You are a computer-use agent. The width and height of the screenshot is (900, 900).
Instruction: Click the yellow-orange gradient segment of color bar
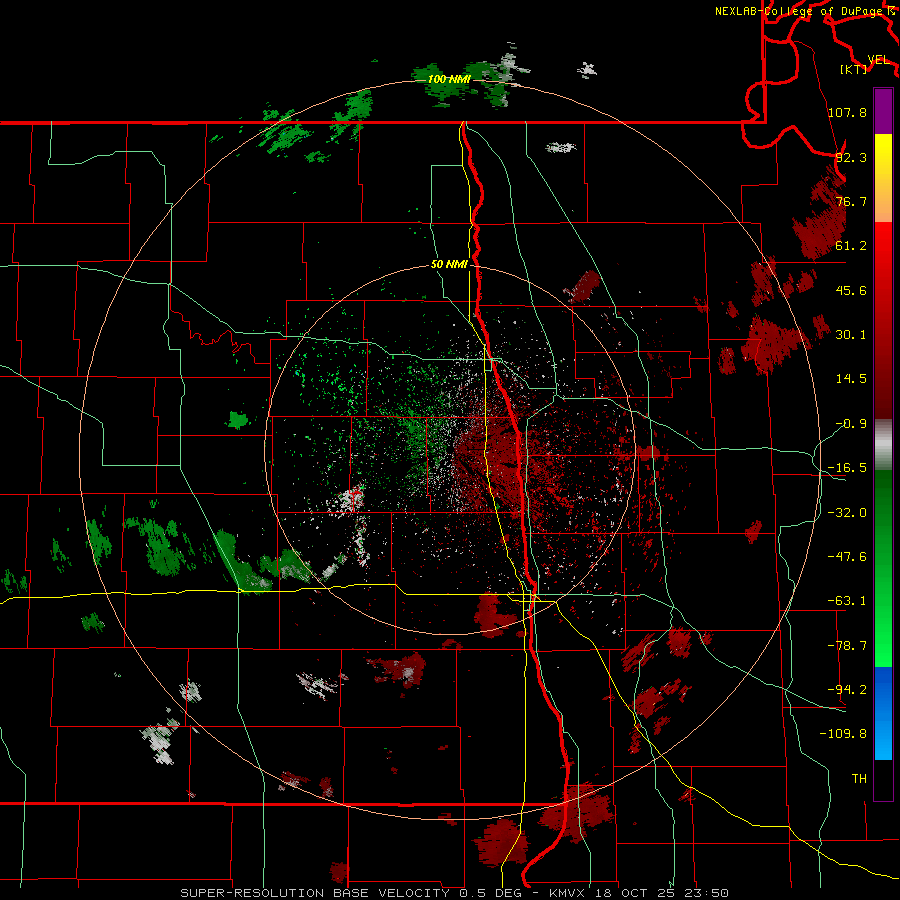(883, 178)
